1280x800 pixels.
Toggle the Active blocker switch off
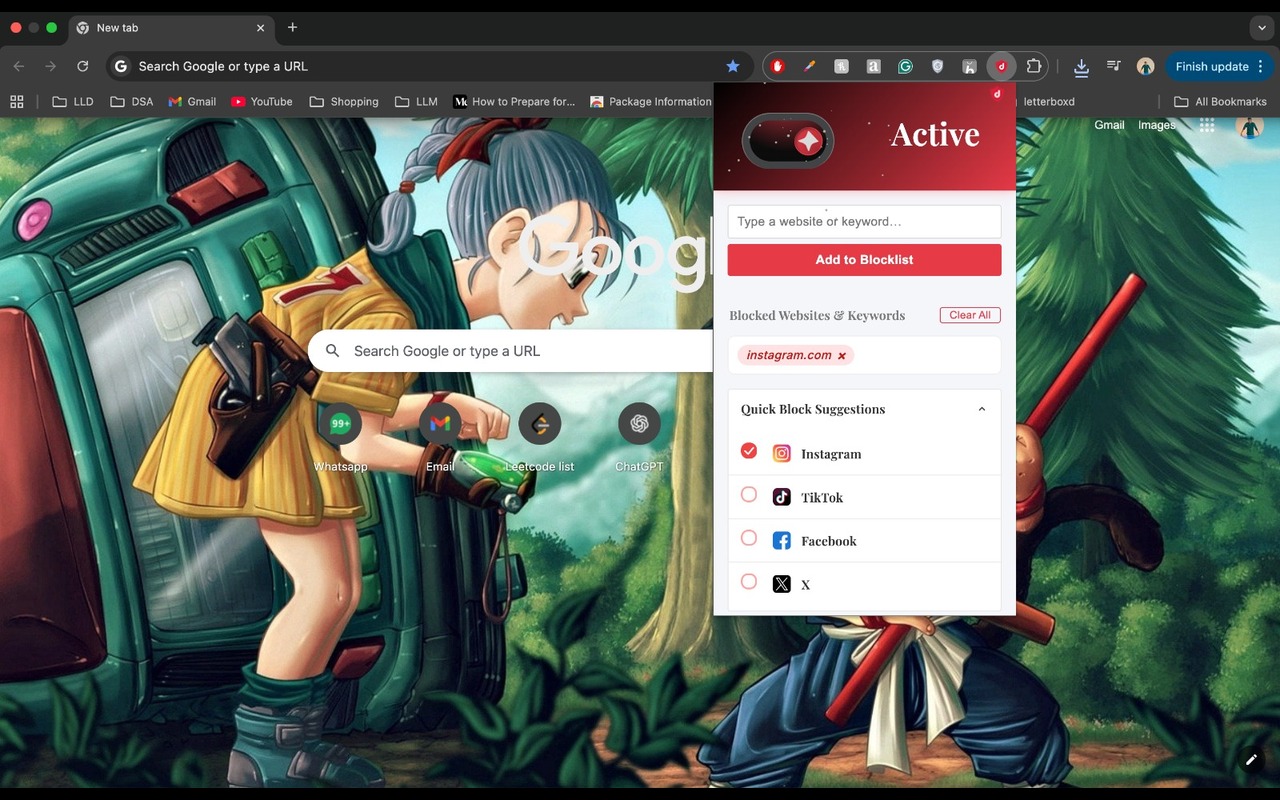click(x=788, y=141)
